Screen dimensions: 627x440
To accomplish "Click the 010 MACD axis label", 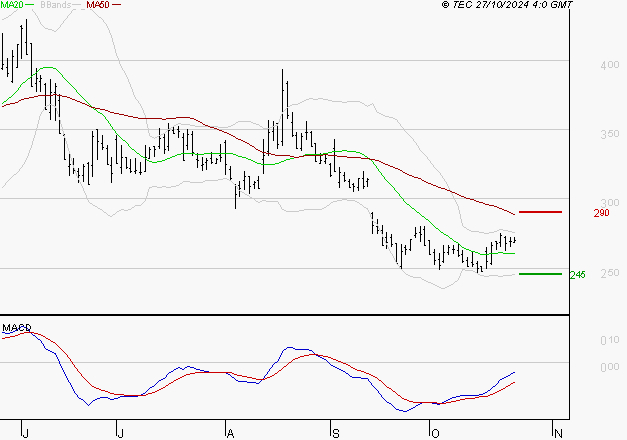I will [610, 340].
